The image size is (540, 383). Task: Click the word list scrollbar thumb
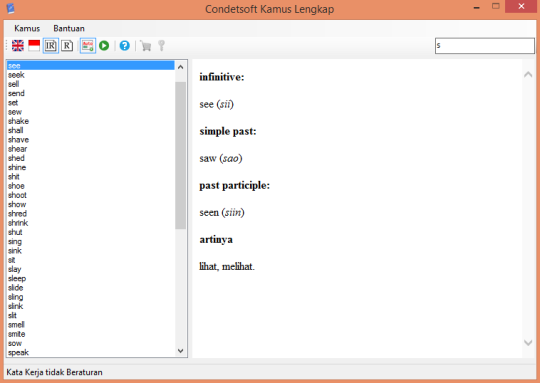180,155
